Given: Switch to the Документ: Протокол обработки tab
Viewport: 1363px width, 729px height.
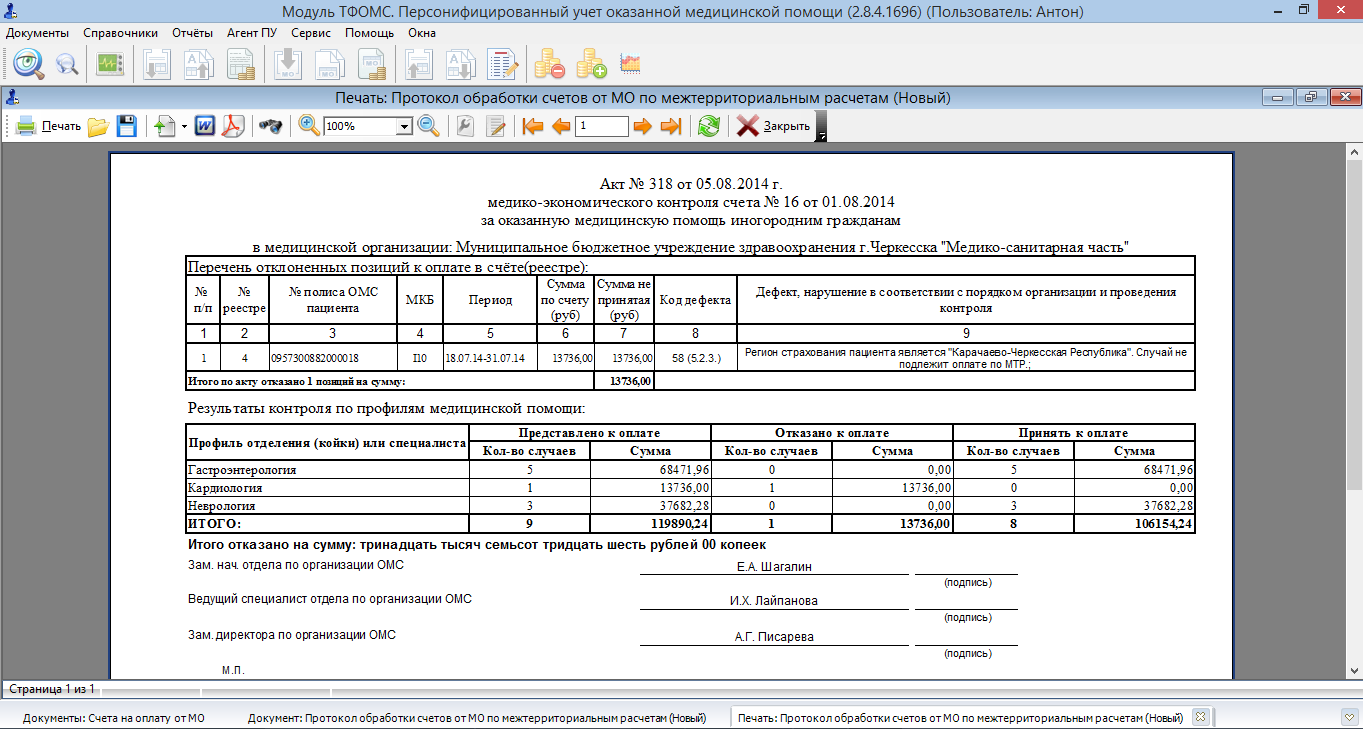Looking at the screenshot, I should [x=476, y=718].
